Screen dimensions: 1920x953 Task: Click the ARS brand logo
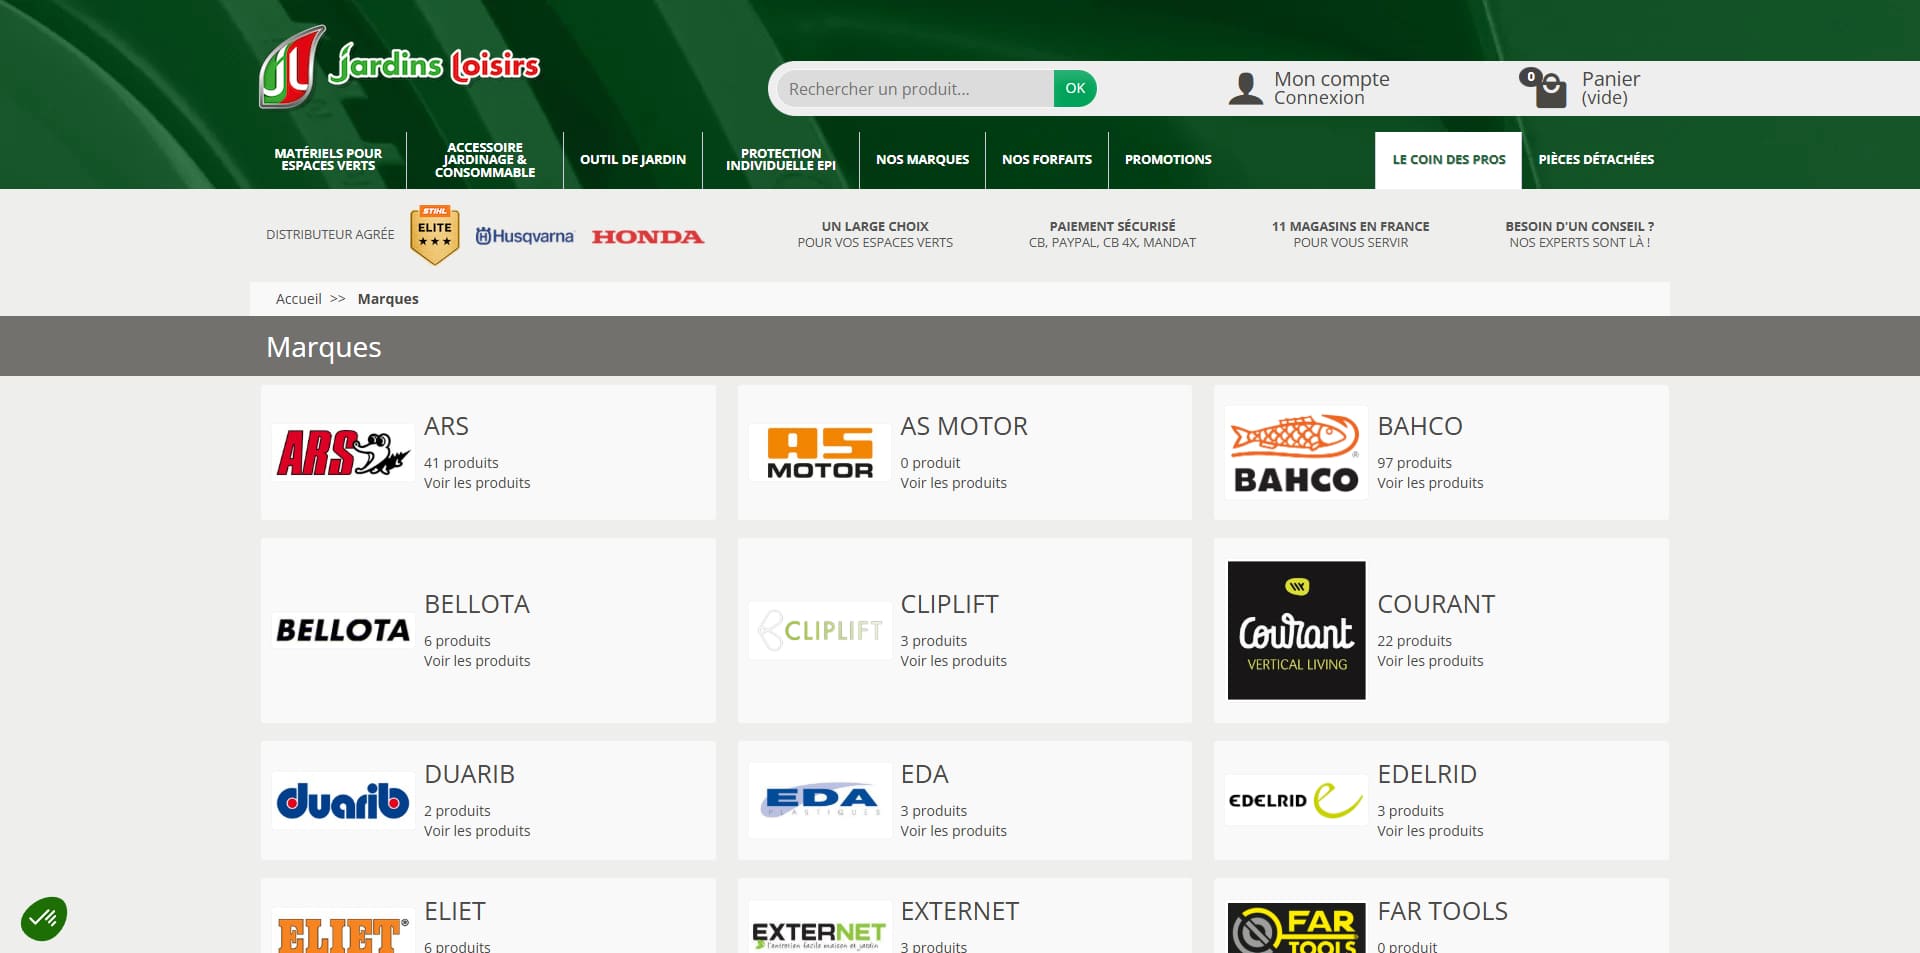pyautogui.click(x=343, y=452)
